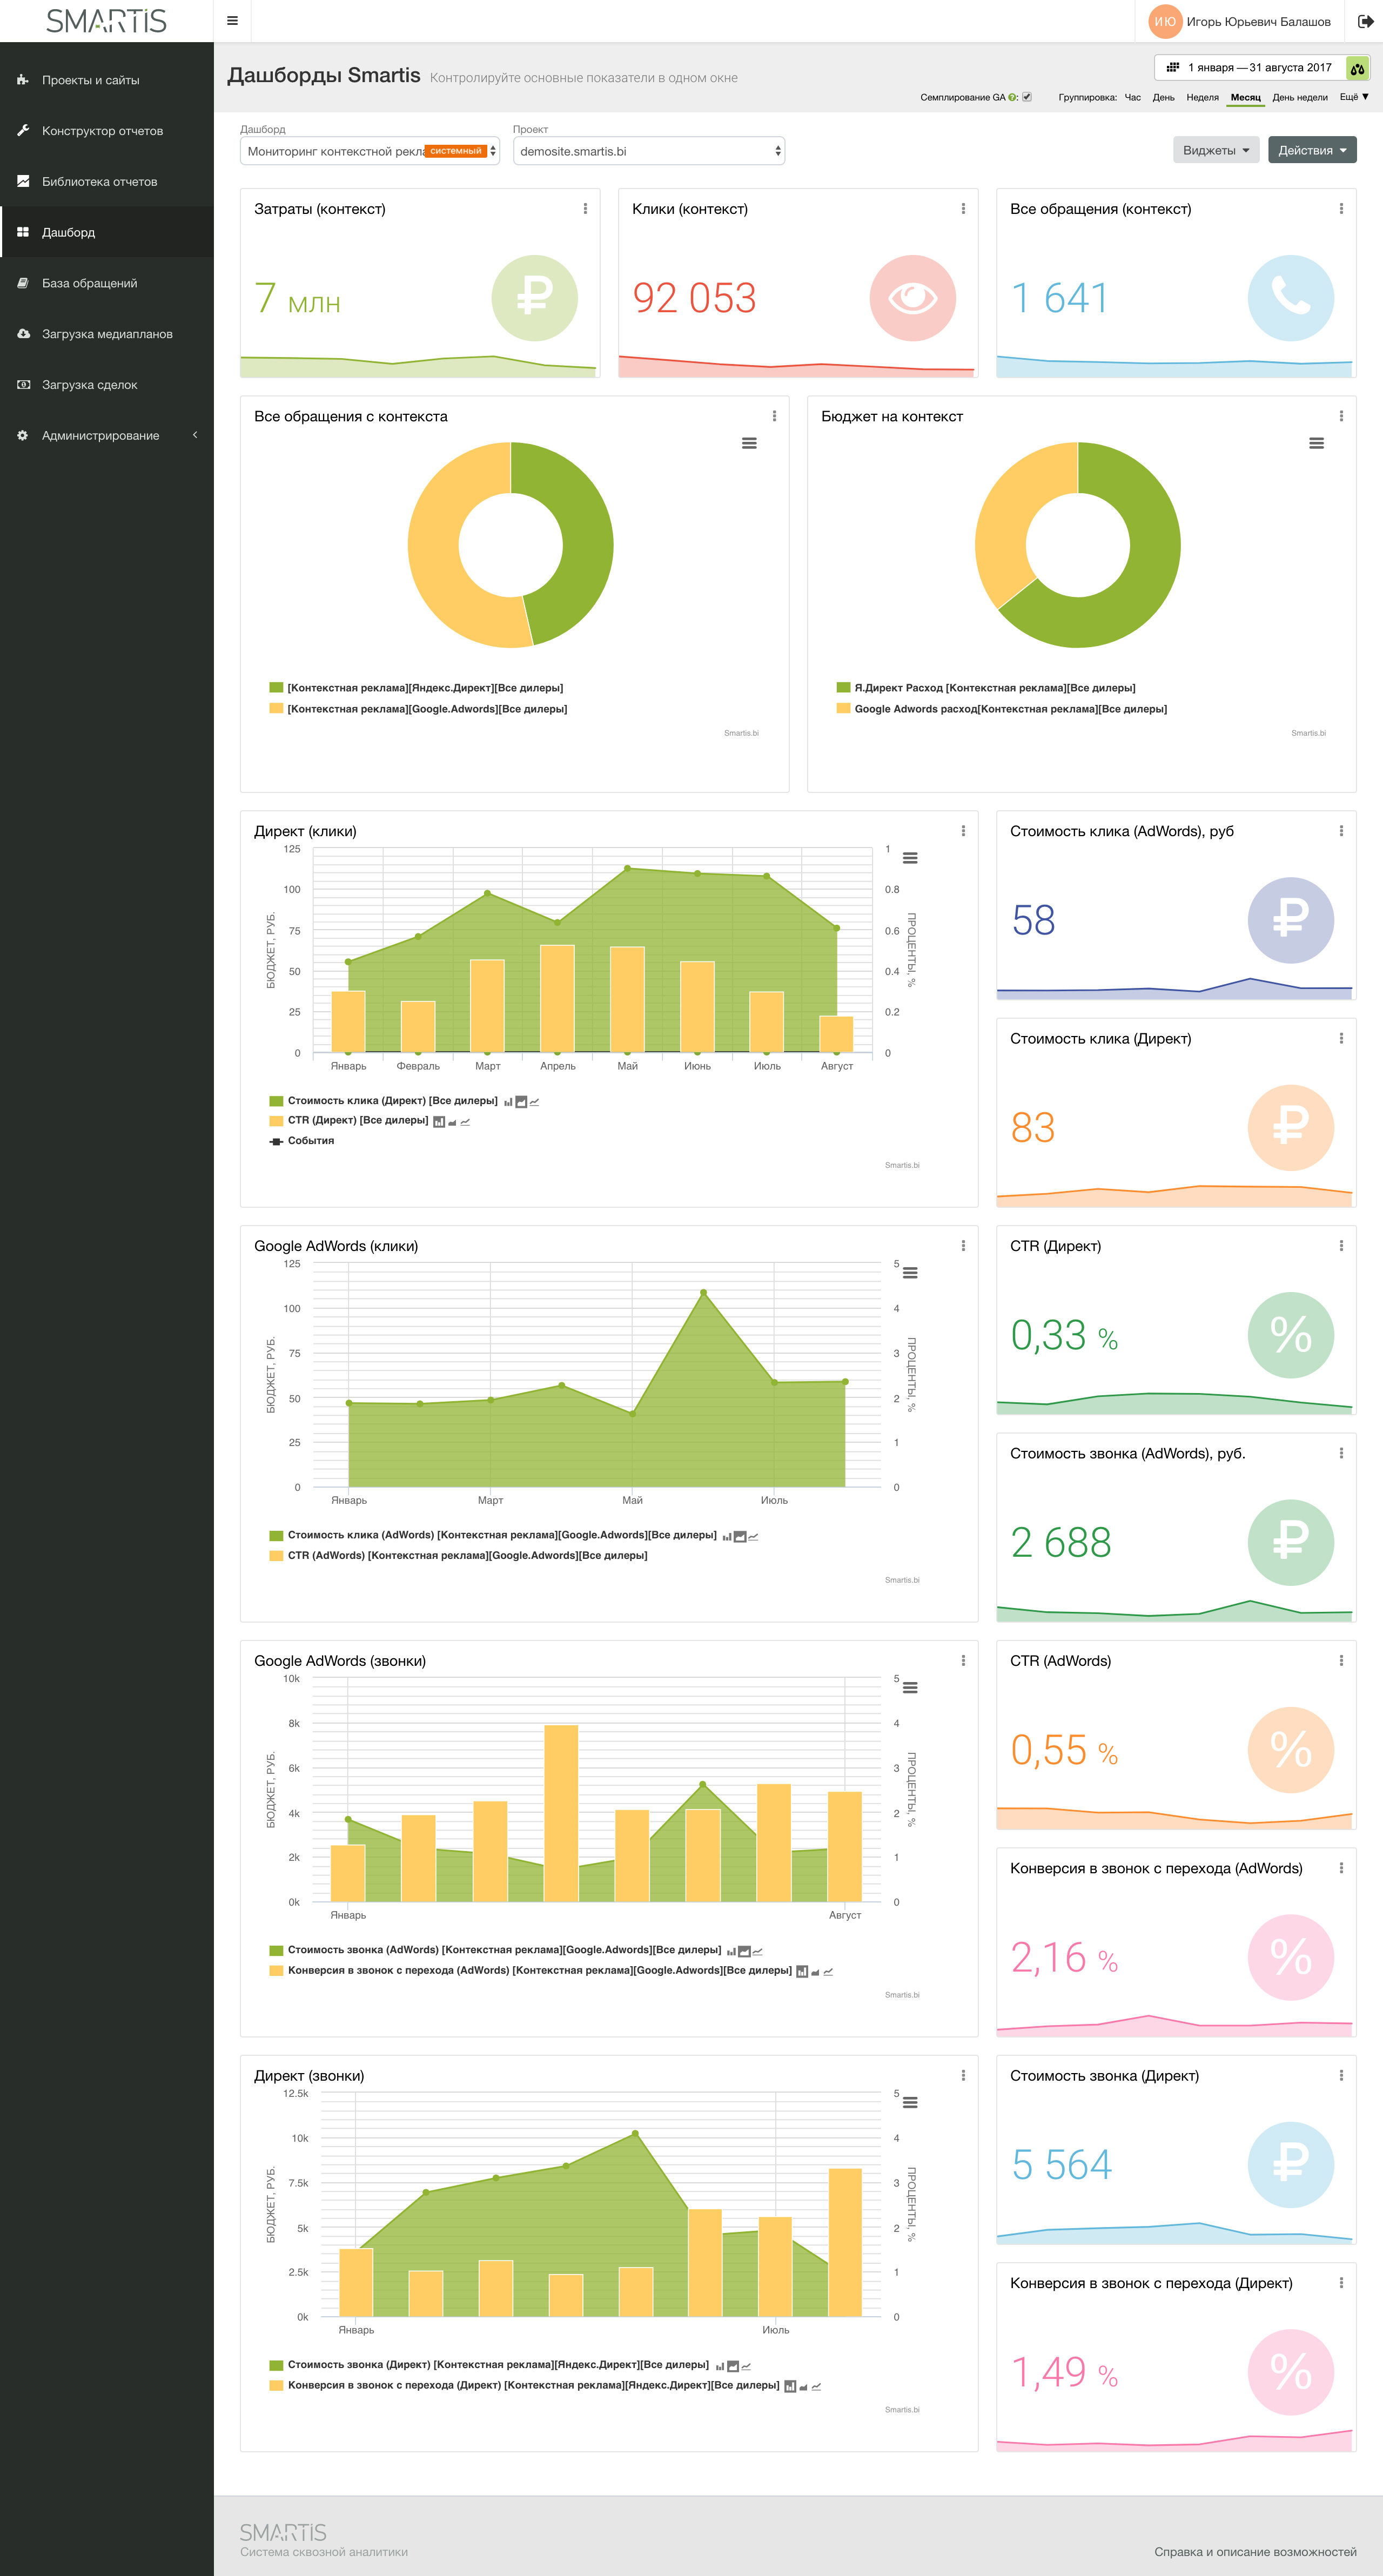
Task: Toggle the Семплирование GA checkbox
Action: (x=1026, y=98)
